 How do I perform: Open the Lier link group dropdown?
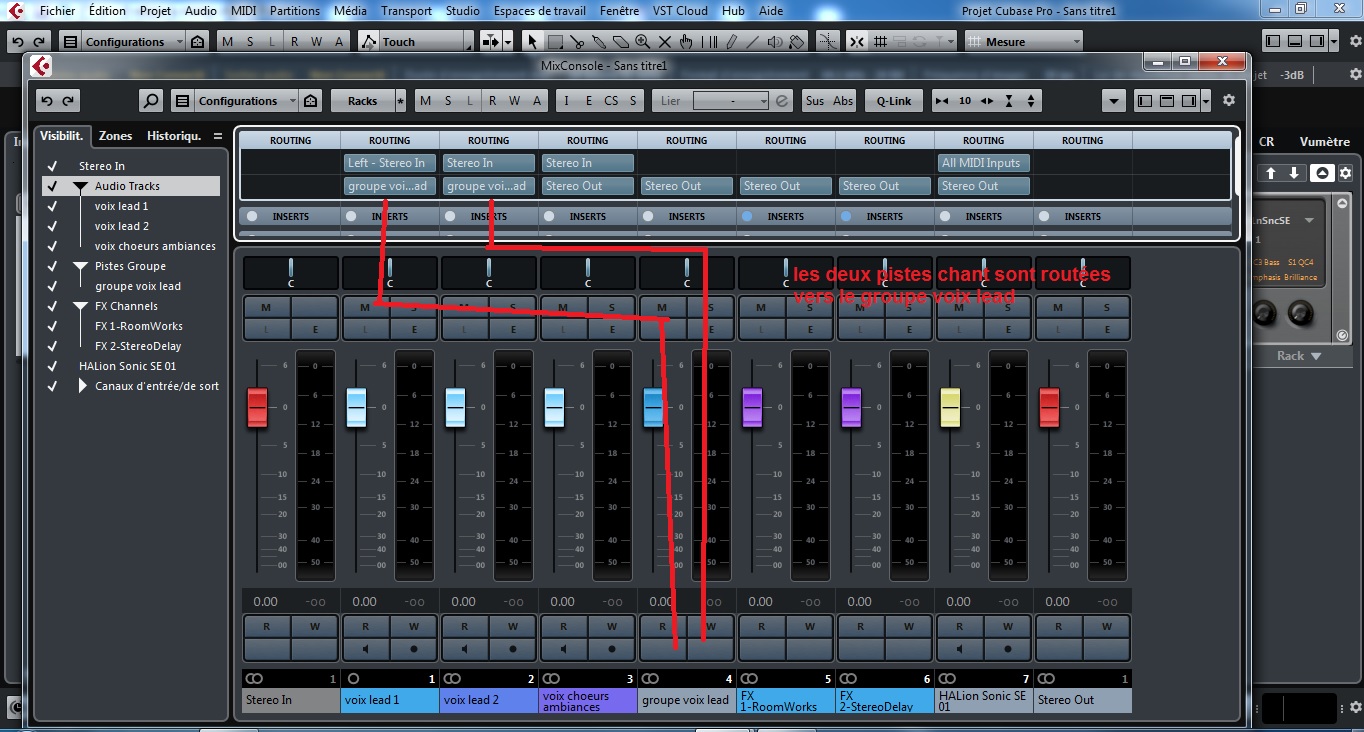[730, 101]
